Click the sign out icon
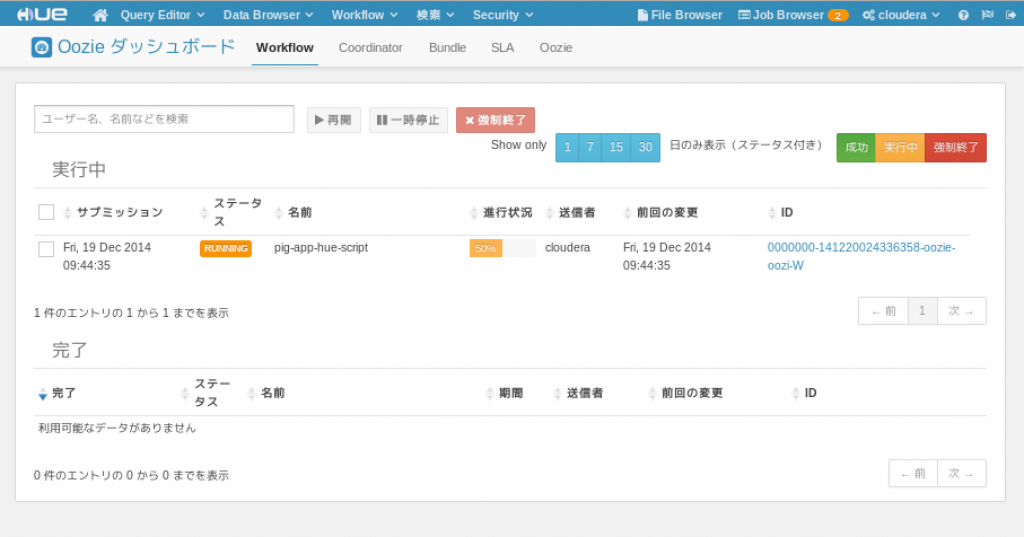Image resolution: width=1024 pixels, height=537 pixels. [1011, 14]
